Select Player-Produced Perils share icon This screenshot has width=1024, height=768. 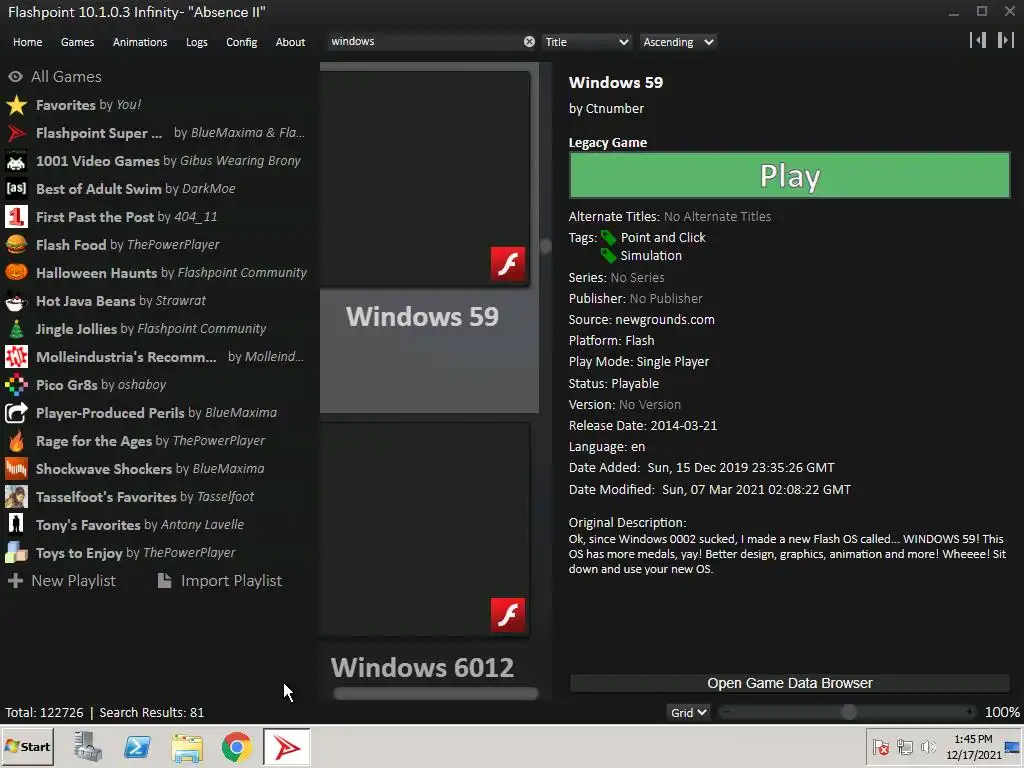click(x=16, y=413)
